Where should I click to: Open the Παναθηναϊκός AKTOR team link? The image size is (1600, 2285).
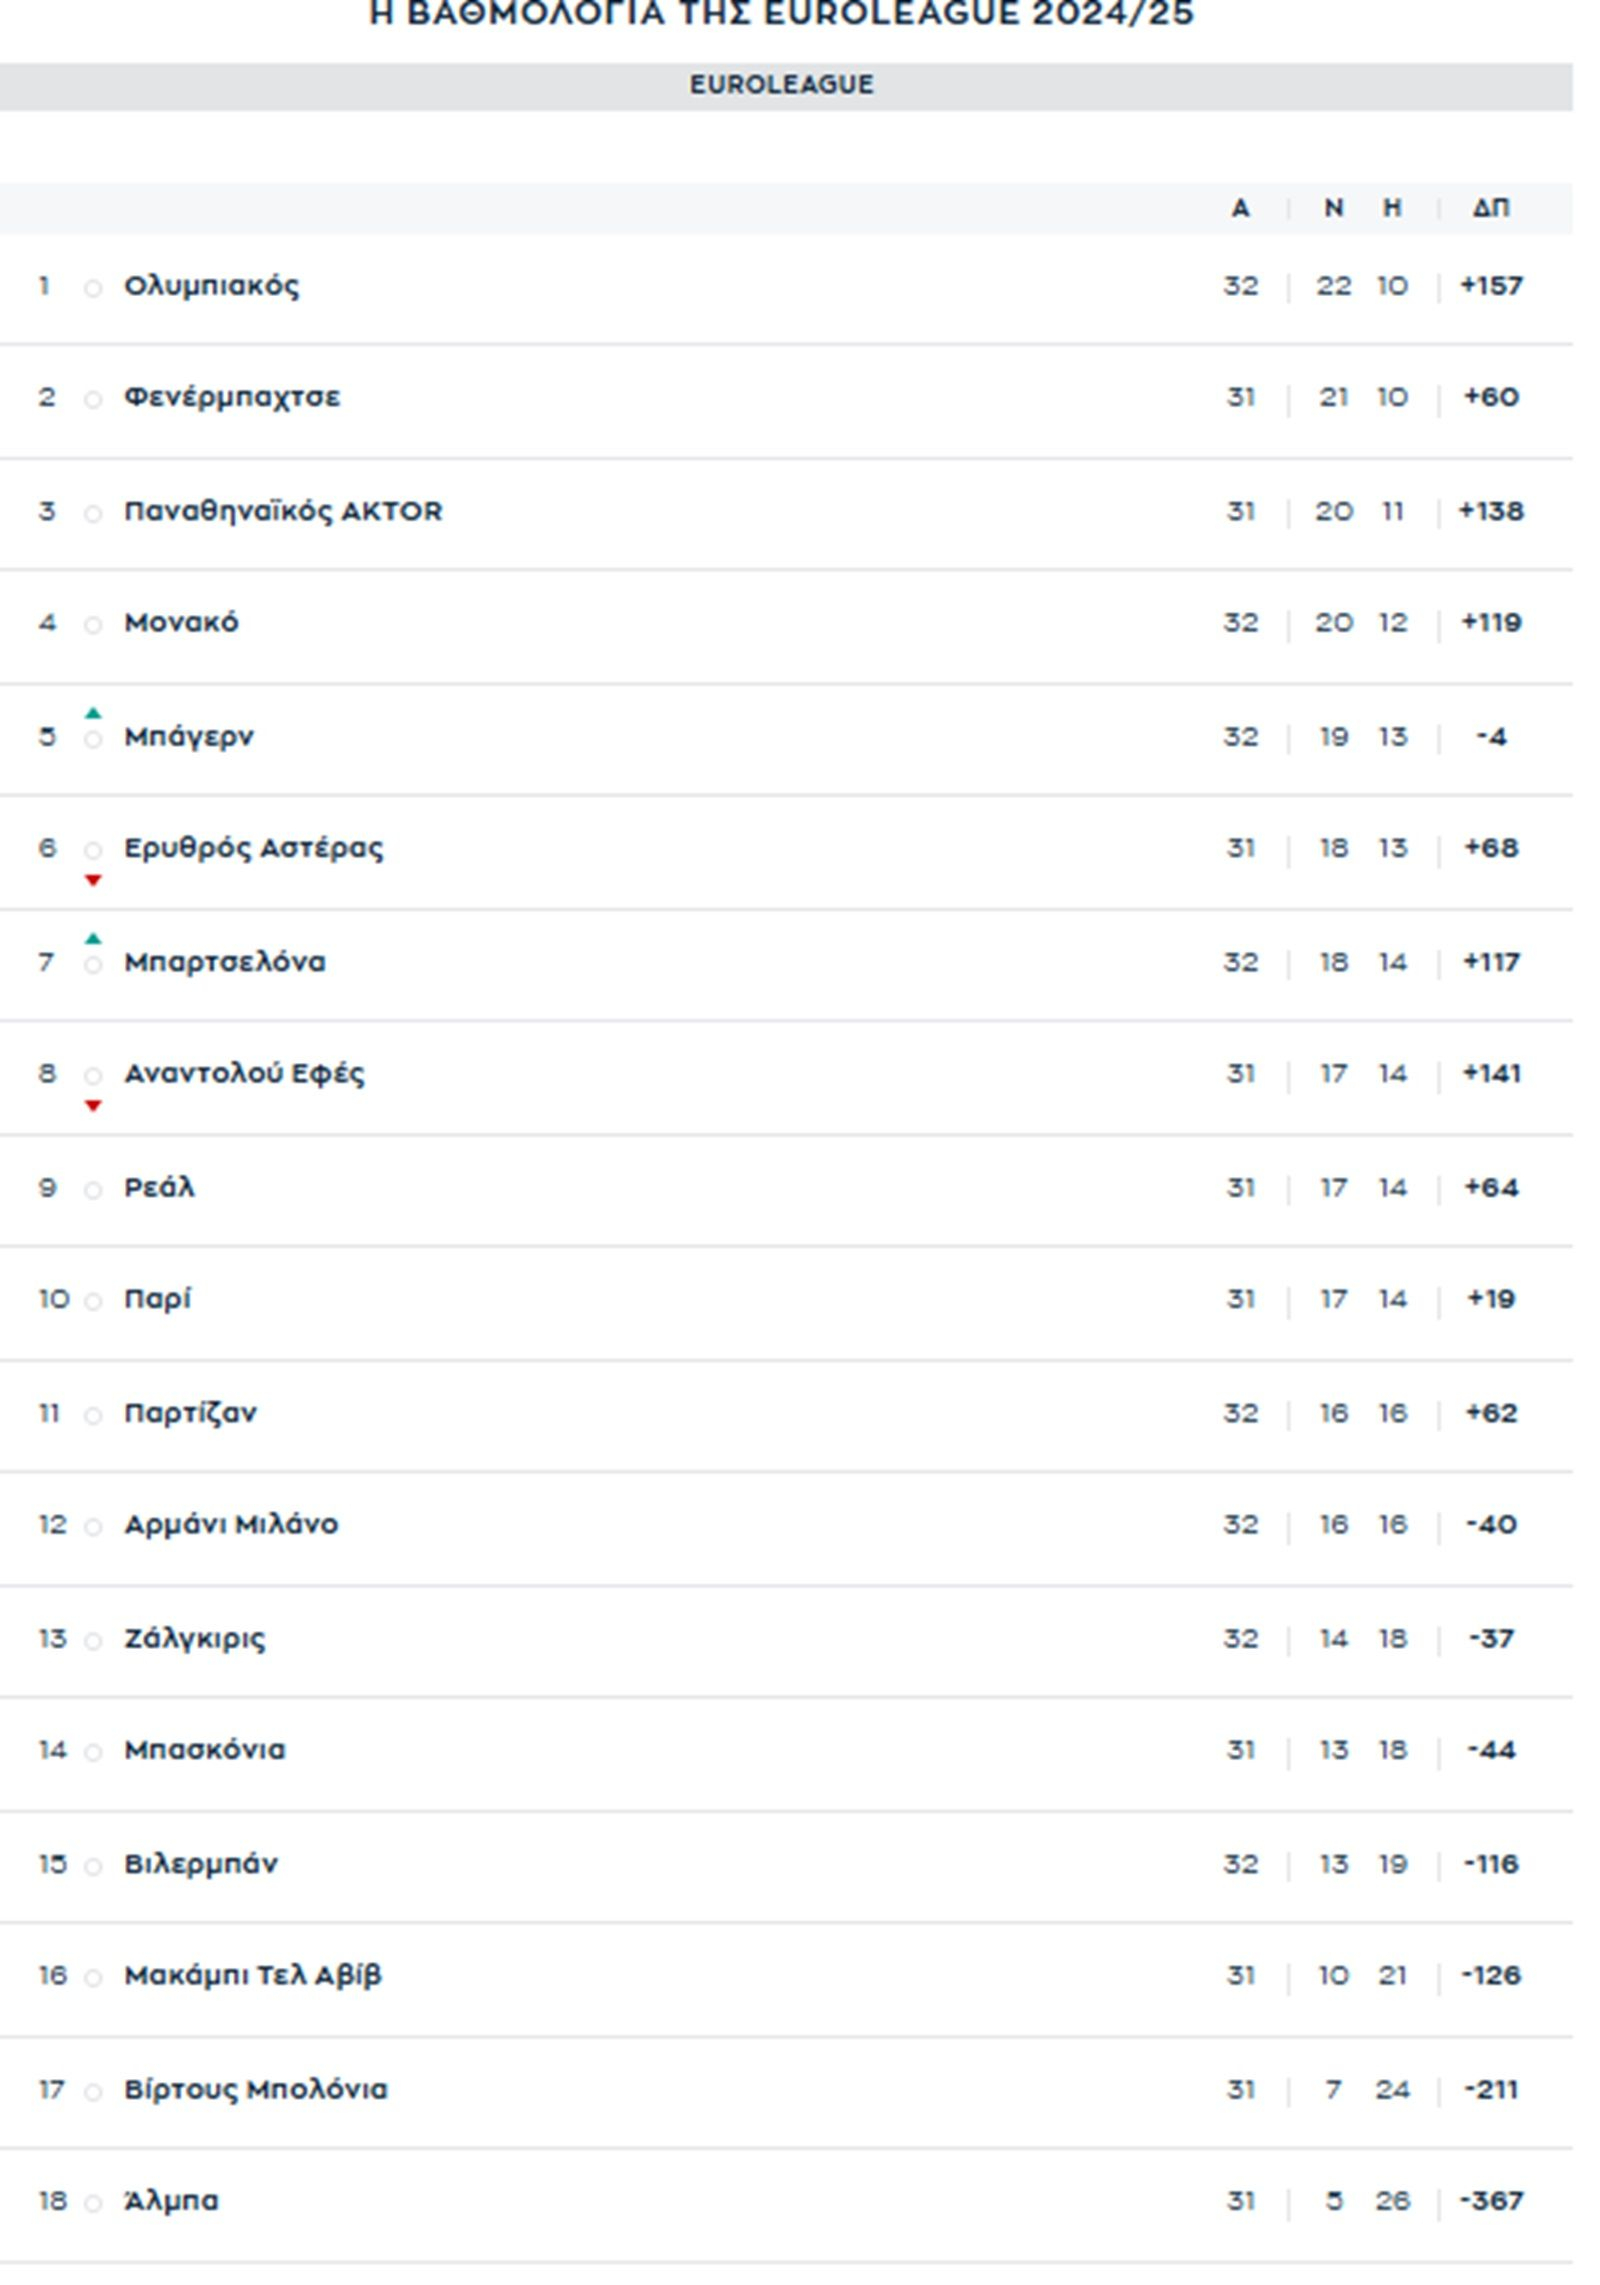coord(282,511)
